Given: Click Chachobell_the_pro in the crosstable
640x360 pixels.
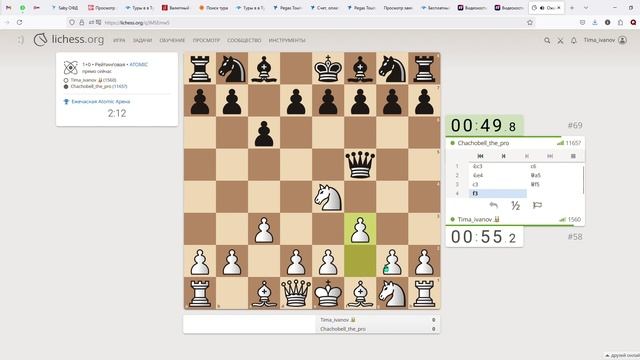Looking at the screenshot, I should 343,329.
